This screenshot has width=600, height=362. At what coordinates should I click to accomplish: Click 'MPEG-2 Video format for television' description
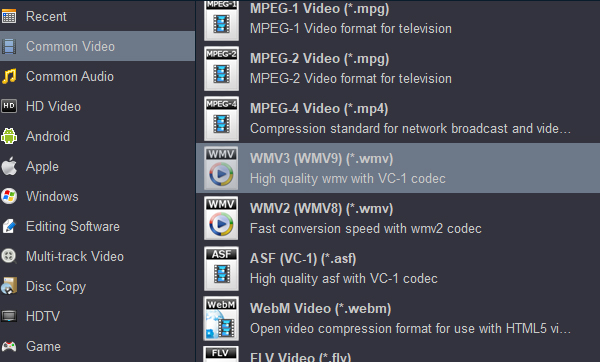pos(351,79)
